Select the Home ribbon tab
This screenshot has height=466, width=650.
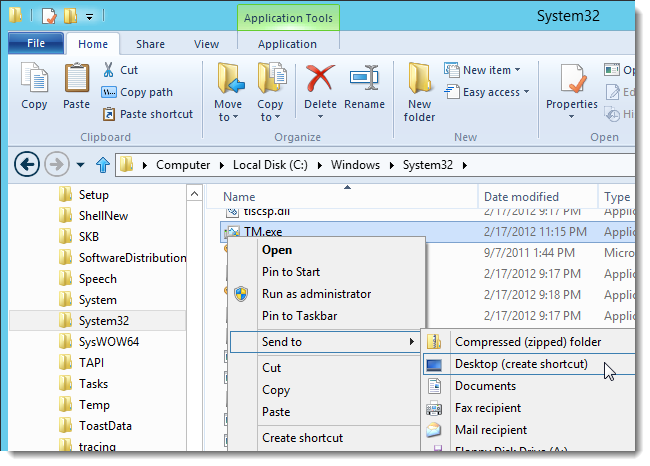tap(93, 44)
